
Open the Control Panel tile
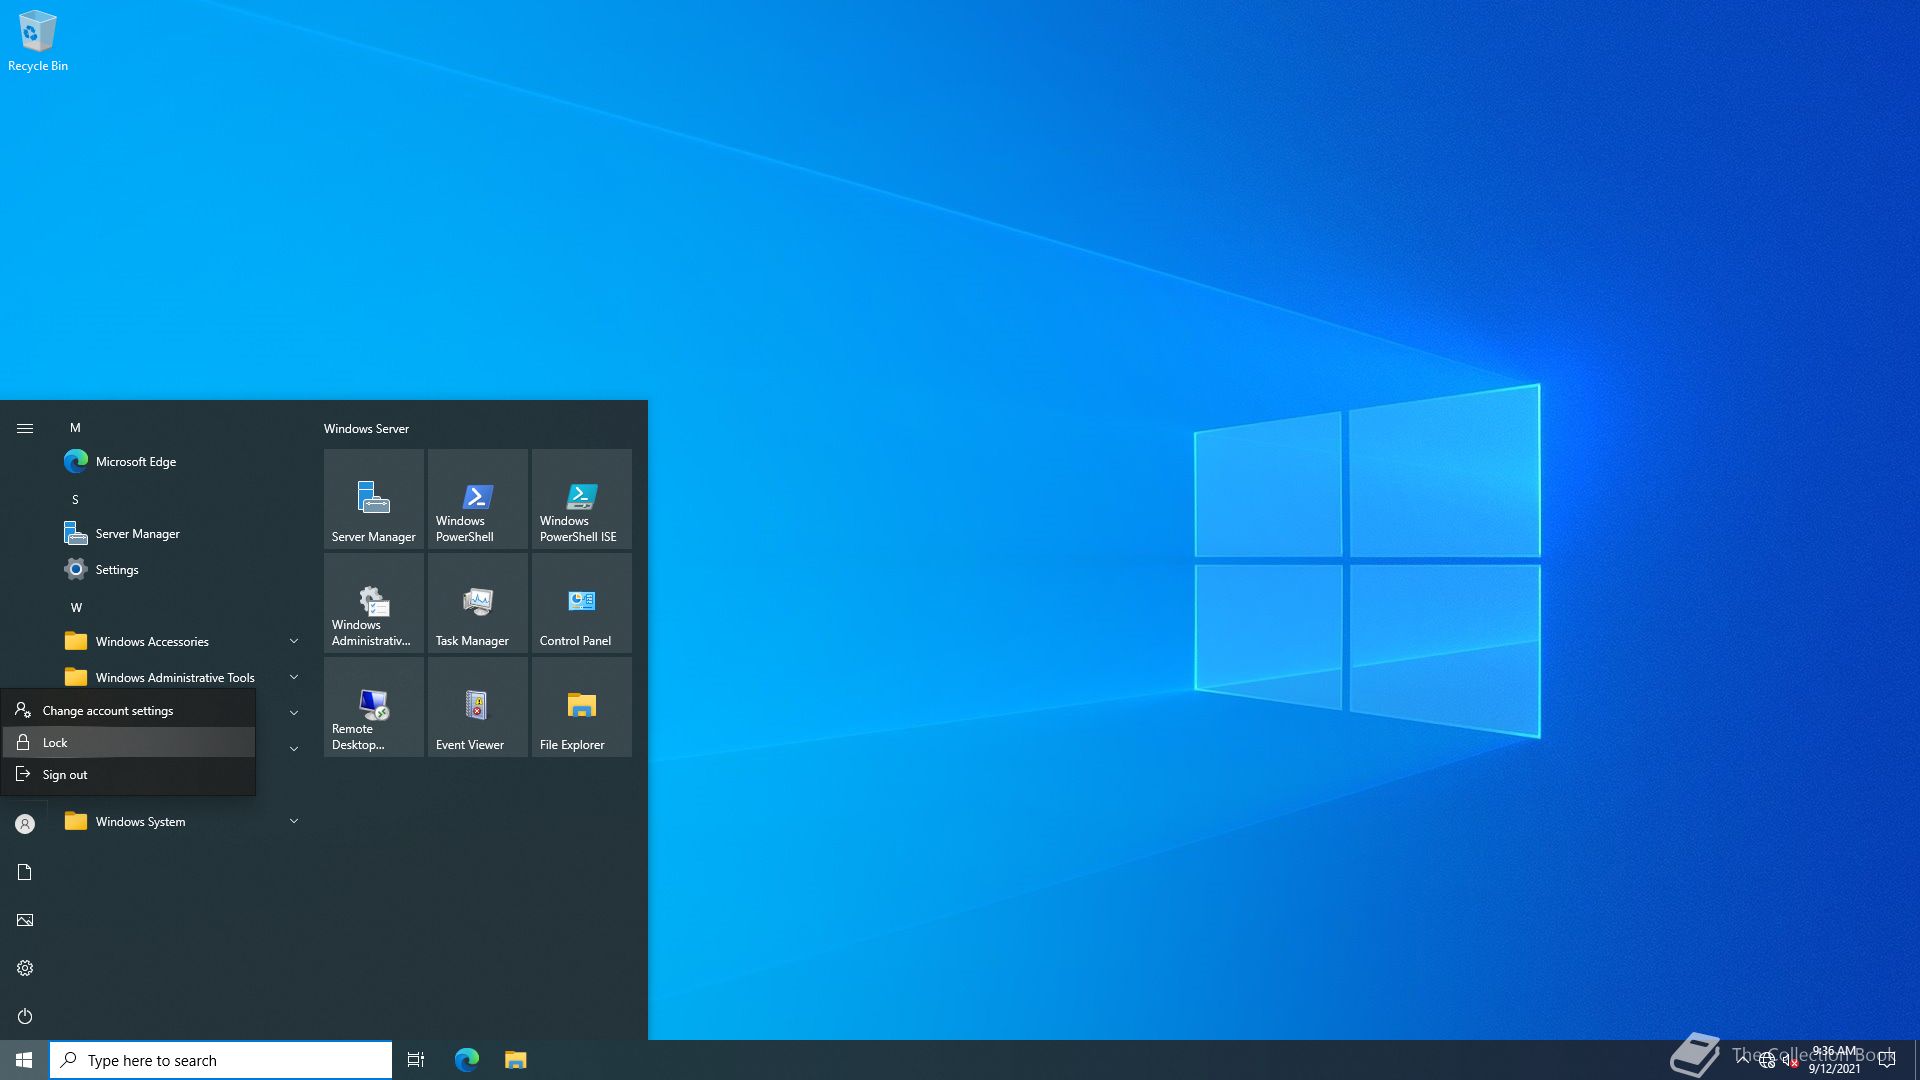click(581, 603)
